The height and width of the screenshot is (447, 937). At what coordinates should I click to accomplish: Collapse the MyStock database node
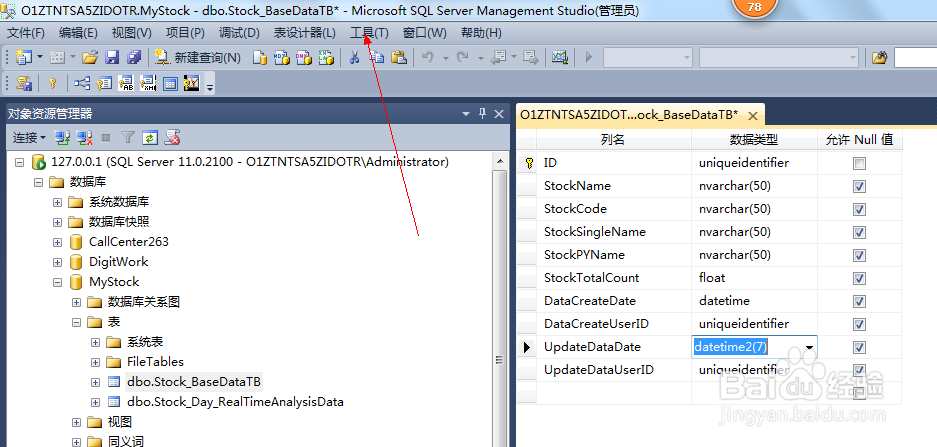pos(57,282)
